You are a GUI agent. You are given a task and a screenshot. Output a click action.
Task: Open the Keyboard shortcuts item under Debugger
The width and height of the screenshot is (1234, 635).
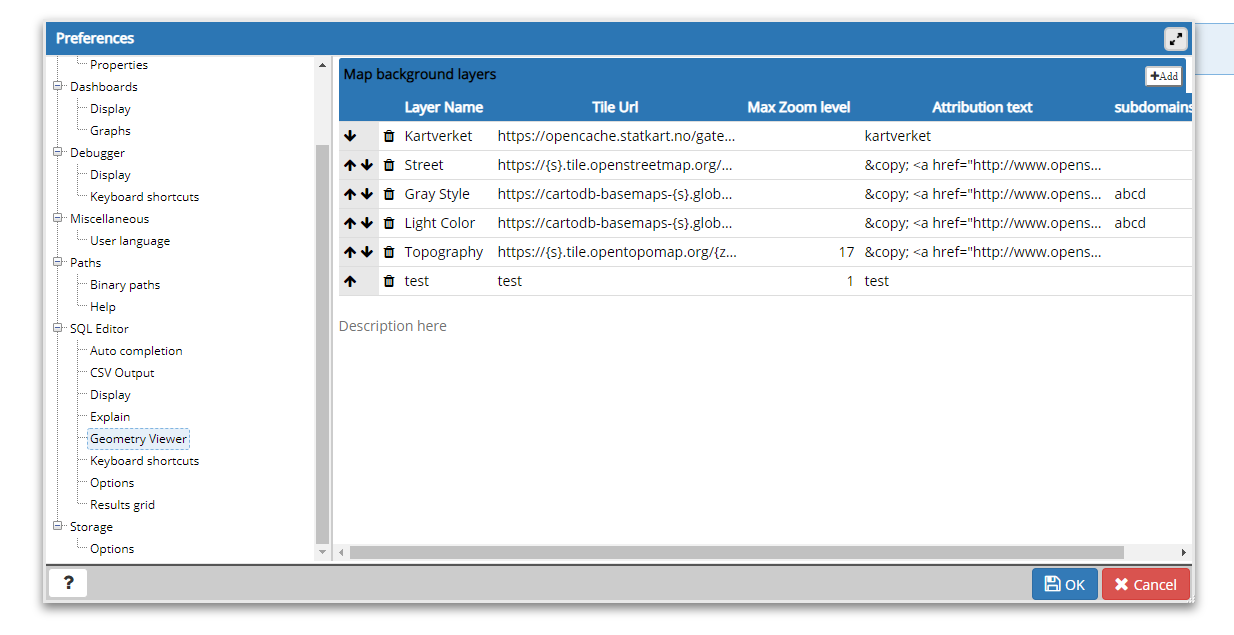coord(144,197)
